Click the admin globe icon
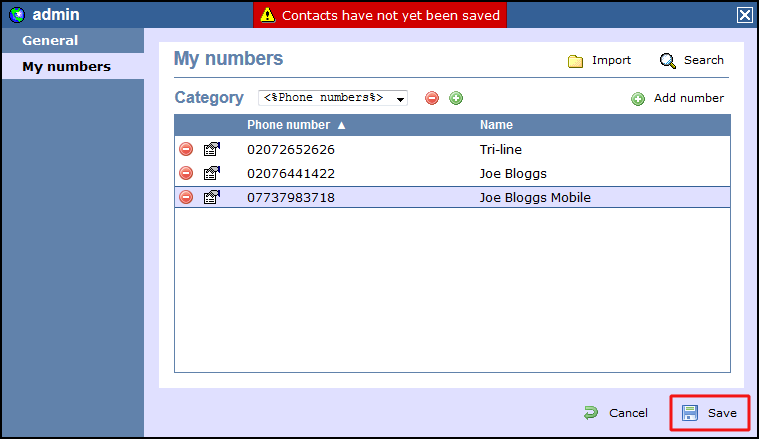The image size is (759, 439). tap(17, 15)
